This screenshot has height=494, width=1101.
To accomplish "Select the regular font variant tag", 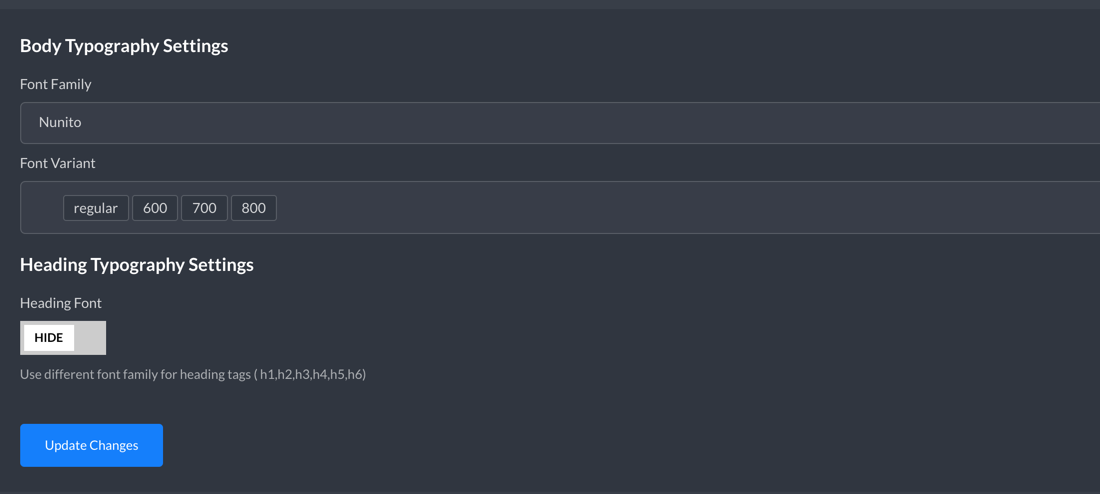I will [95, 208].
